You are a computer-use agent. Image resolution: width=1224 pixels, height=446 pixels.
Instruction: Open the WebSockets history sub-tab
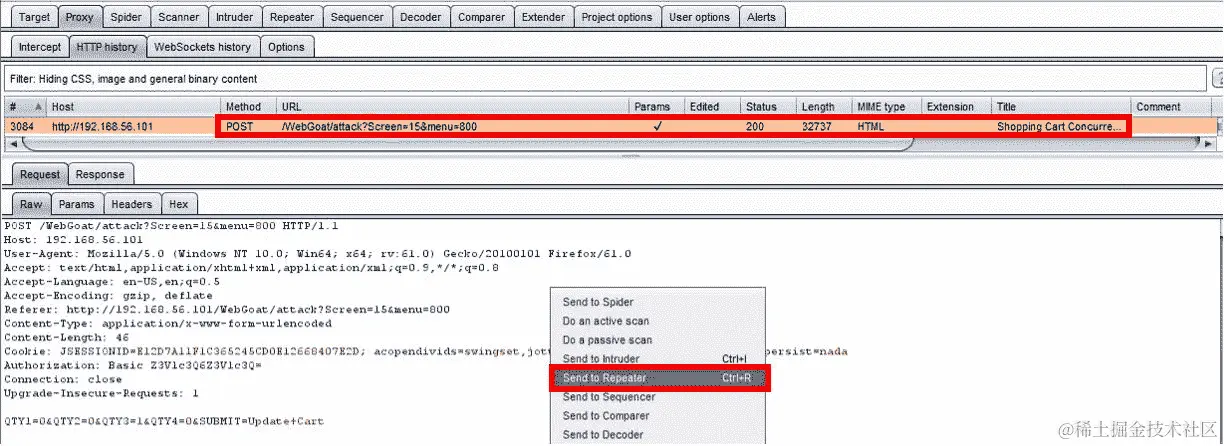[203, 47]
